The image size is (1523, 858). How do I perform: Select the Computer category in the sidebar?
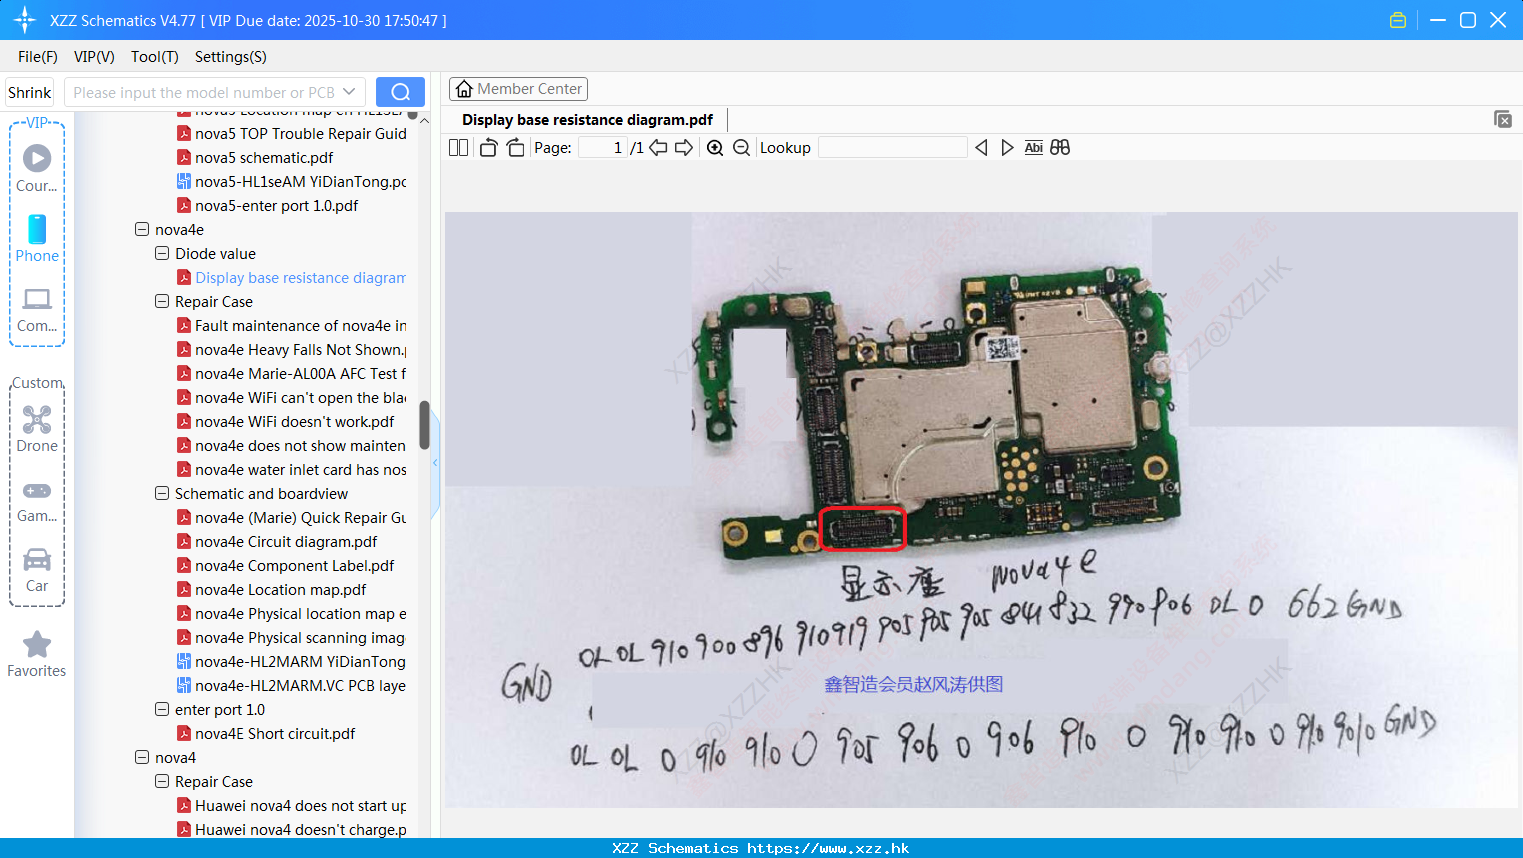(37, 310)
